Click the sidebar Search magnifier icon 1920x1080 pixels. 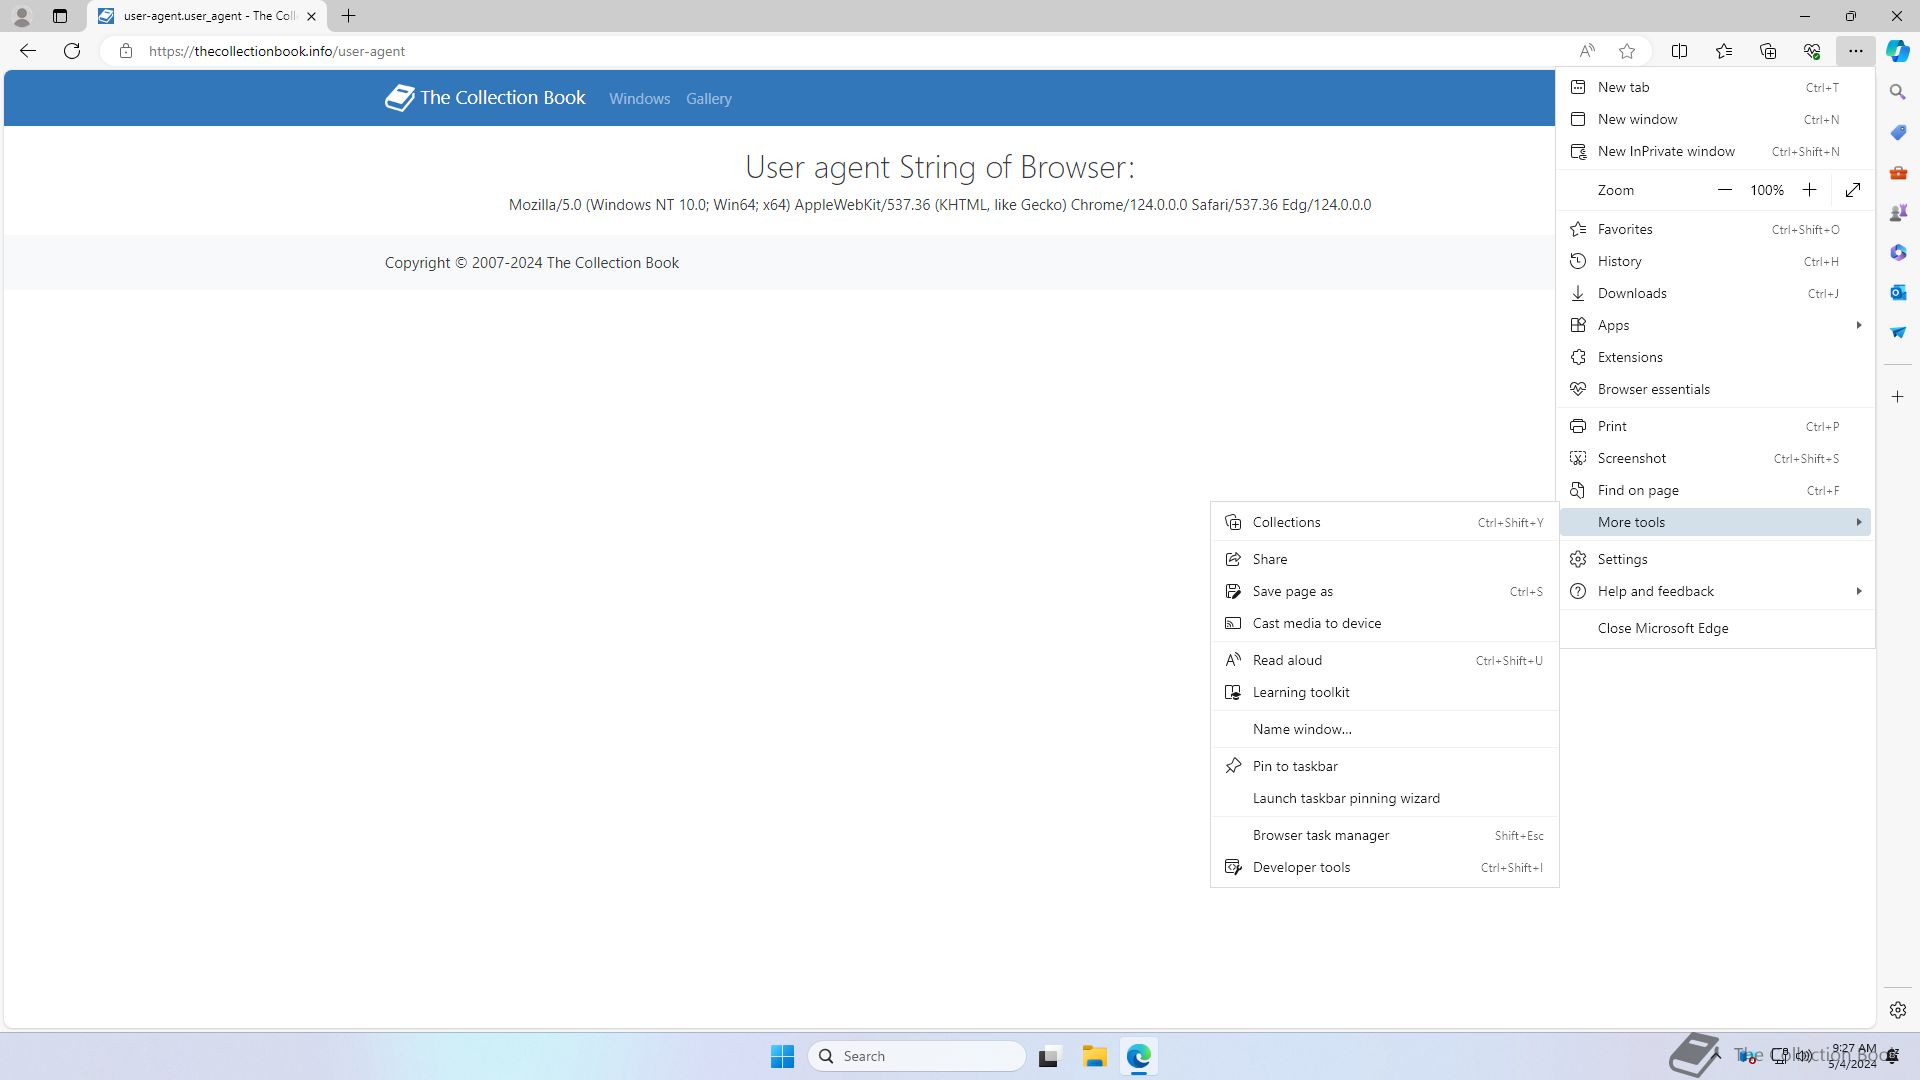(x=1898, y=92)
